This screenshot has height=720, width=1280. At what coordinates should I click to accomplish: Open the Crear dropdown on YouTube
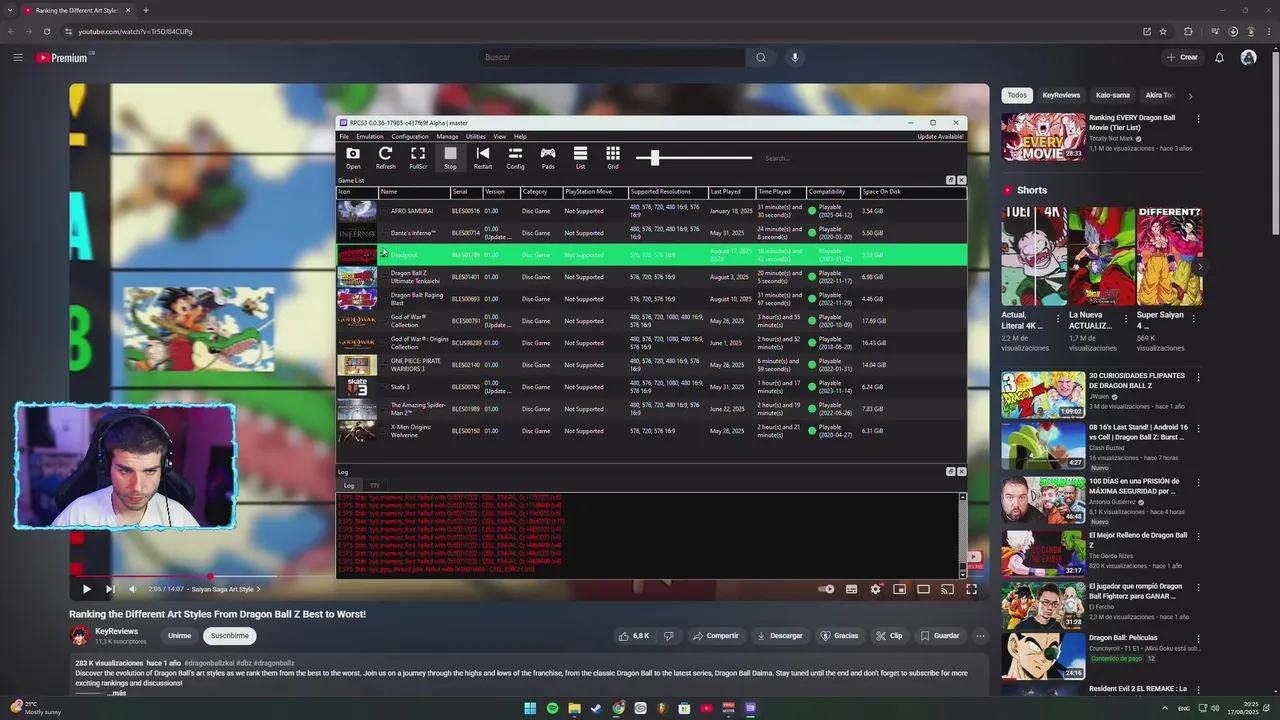point(1181,57)
